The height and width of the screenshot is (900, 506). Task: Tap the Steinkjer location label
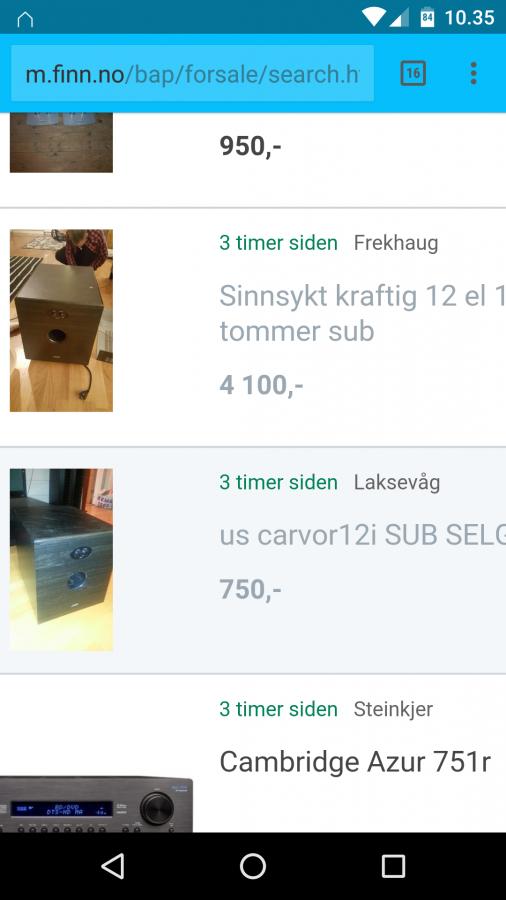click(393, 709)
